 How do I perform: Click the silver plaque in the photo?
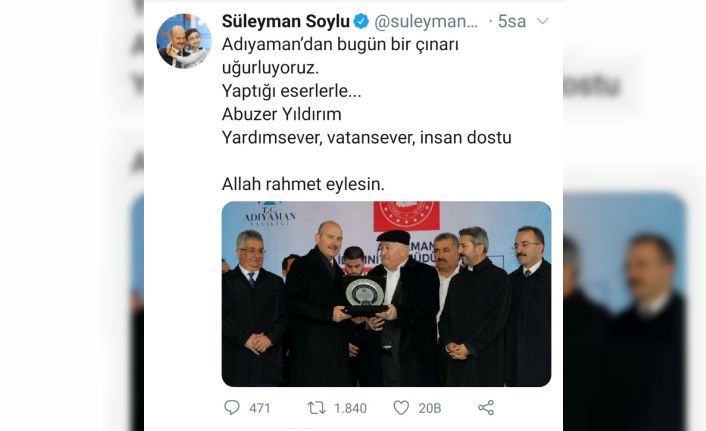coord(365,296)
